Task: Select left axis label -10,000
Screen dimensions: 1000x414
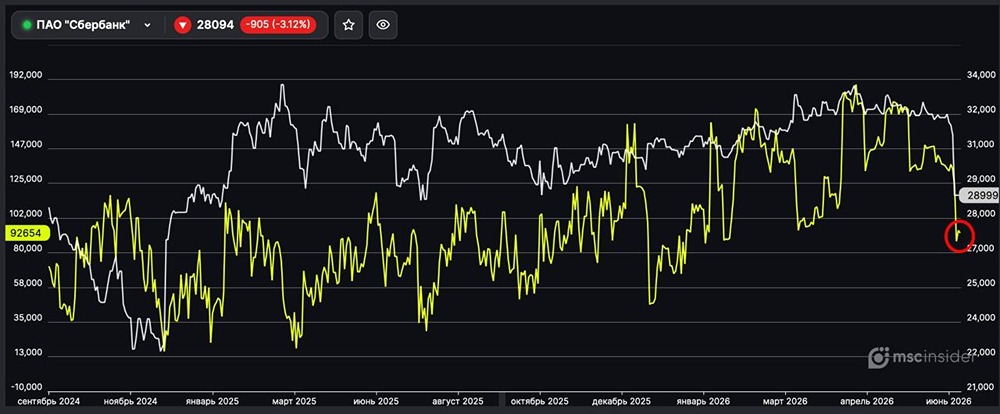Action: pyautogui.click(x=27, y=387)
